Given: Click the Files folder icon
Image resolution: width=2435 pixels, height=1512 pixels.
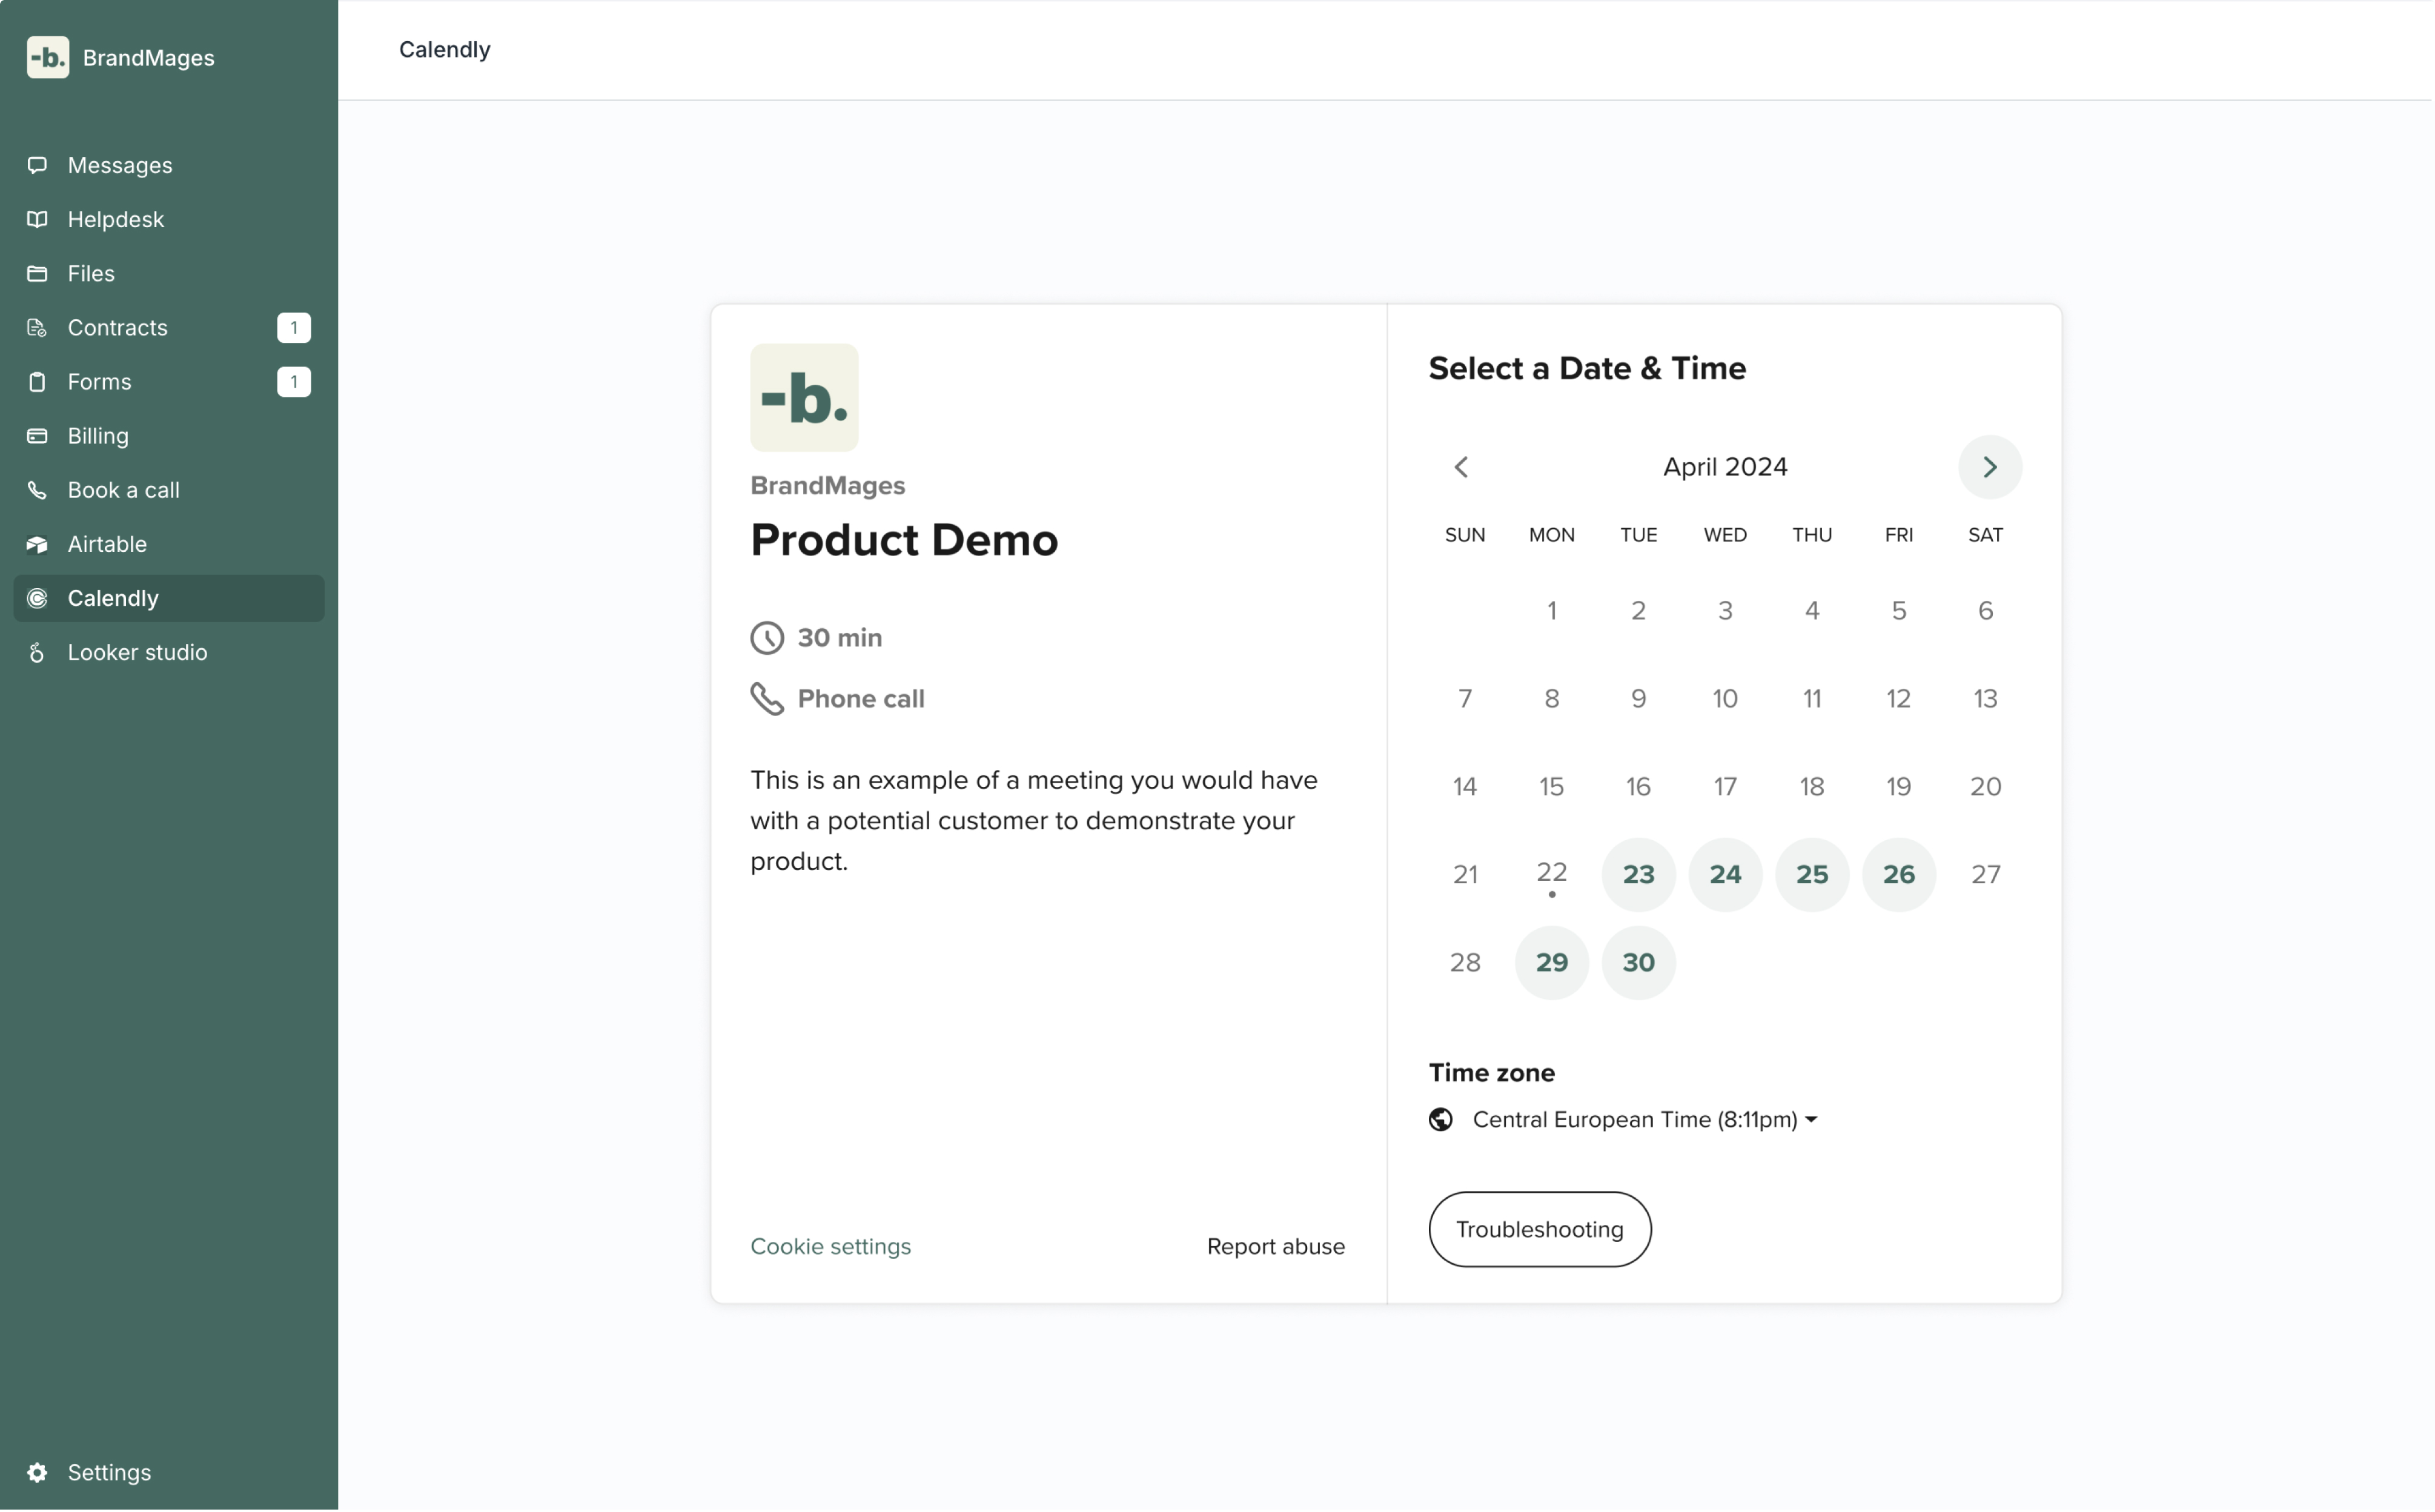Looking at the screenshot, I should pos(37,273).
